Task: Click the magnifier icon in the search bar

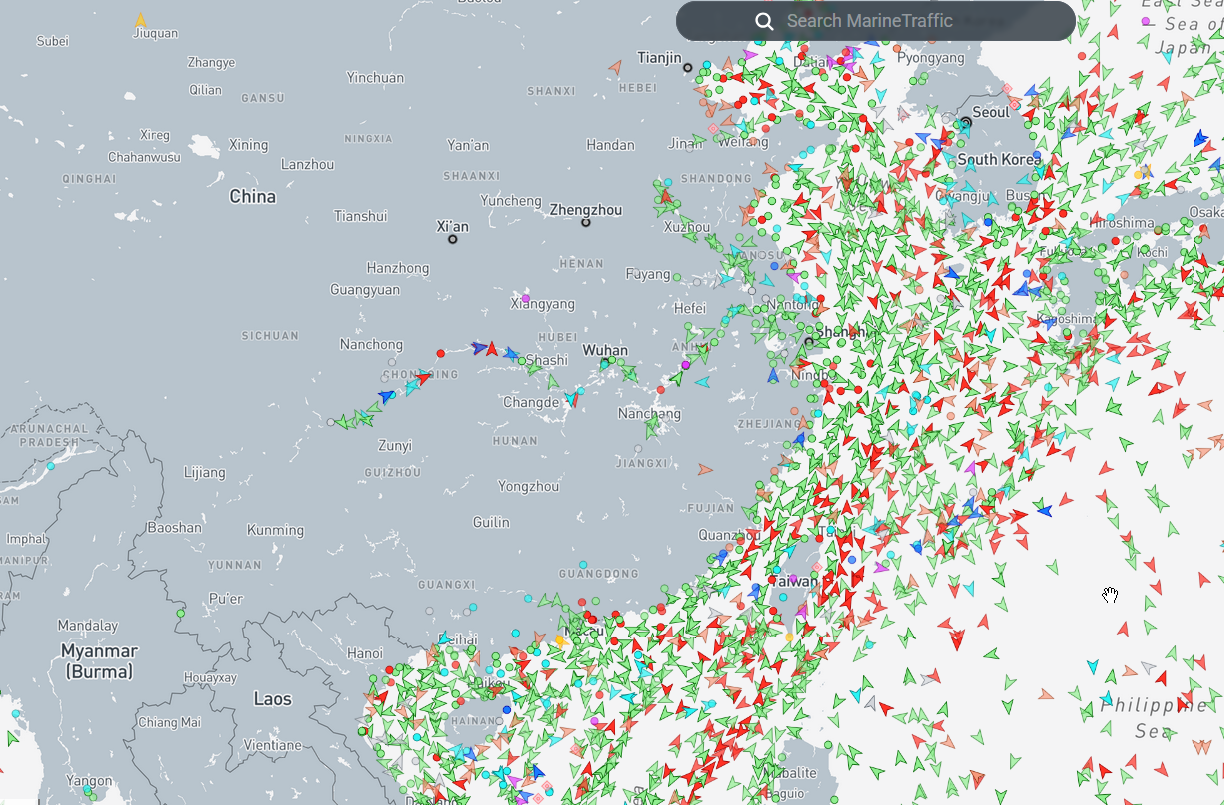Action: point(764,21)
